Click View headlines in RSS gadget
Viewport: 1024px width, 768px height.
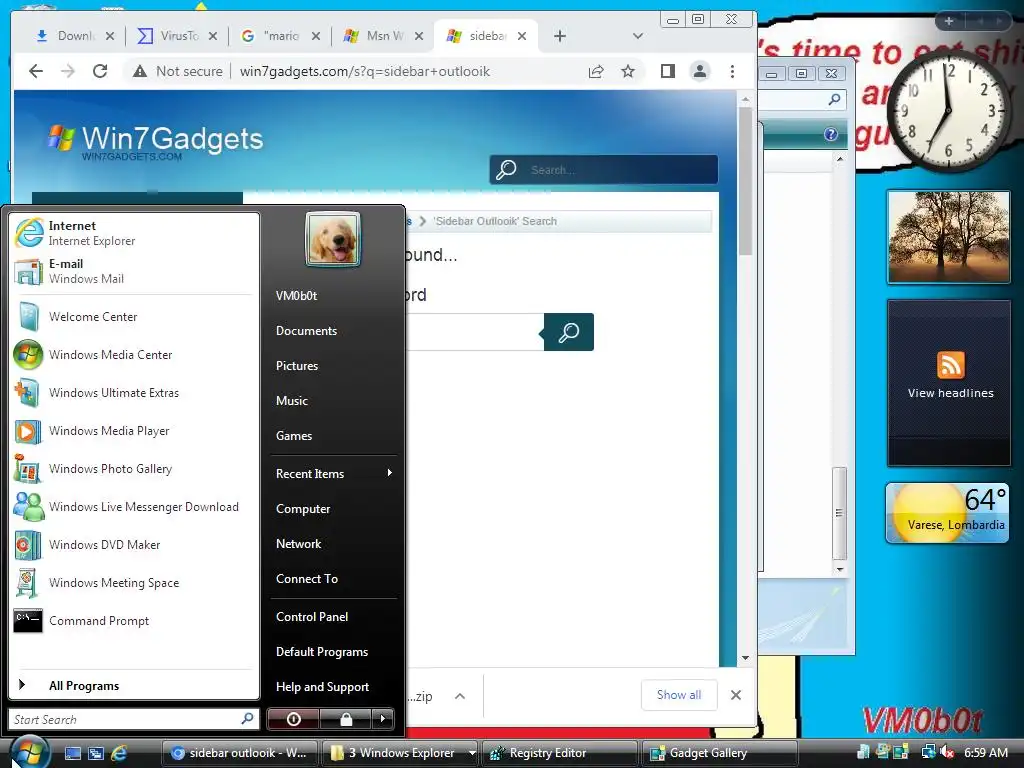tap(950, 393)
